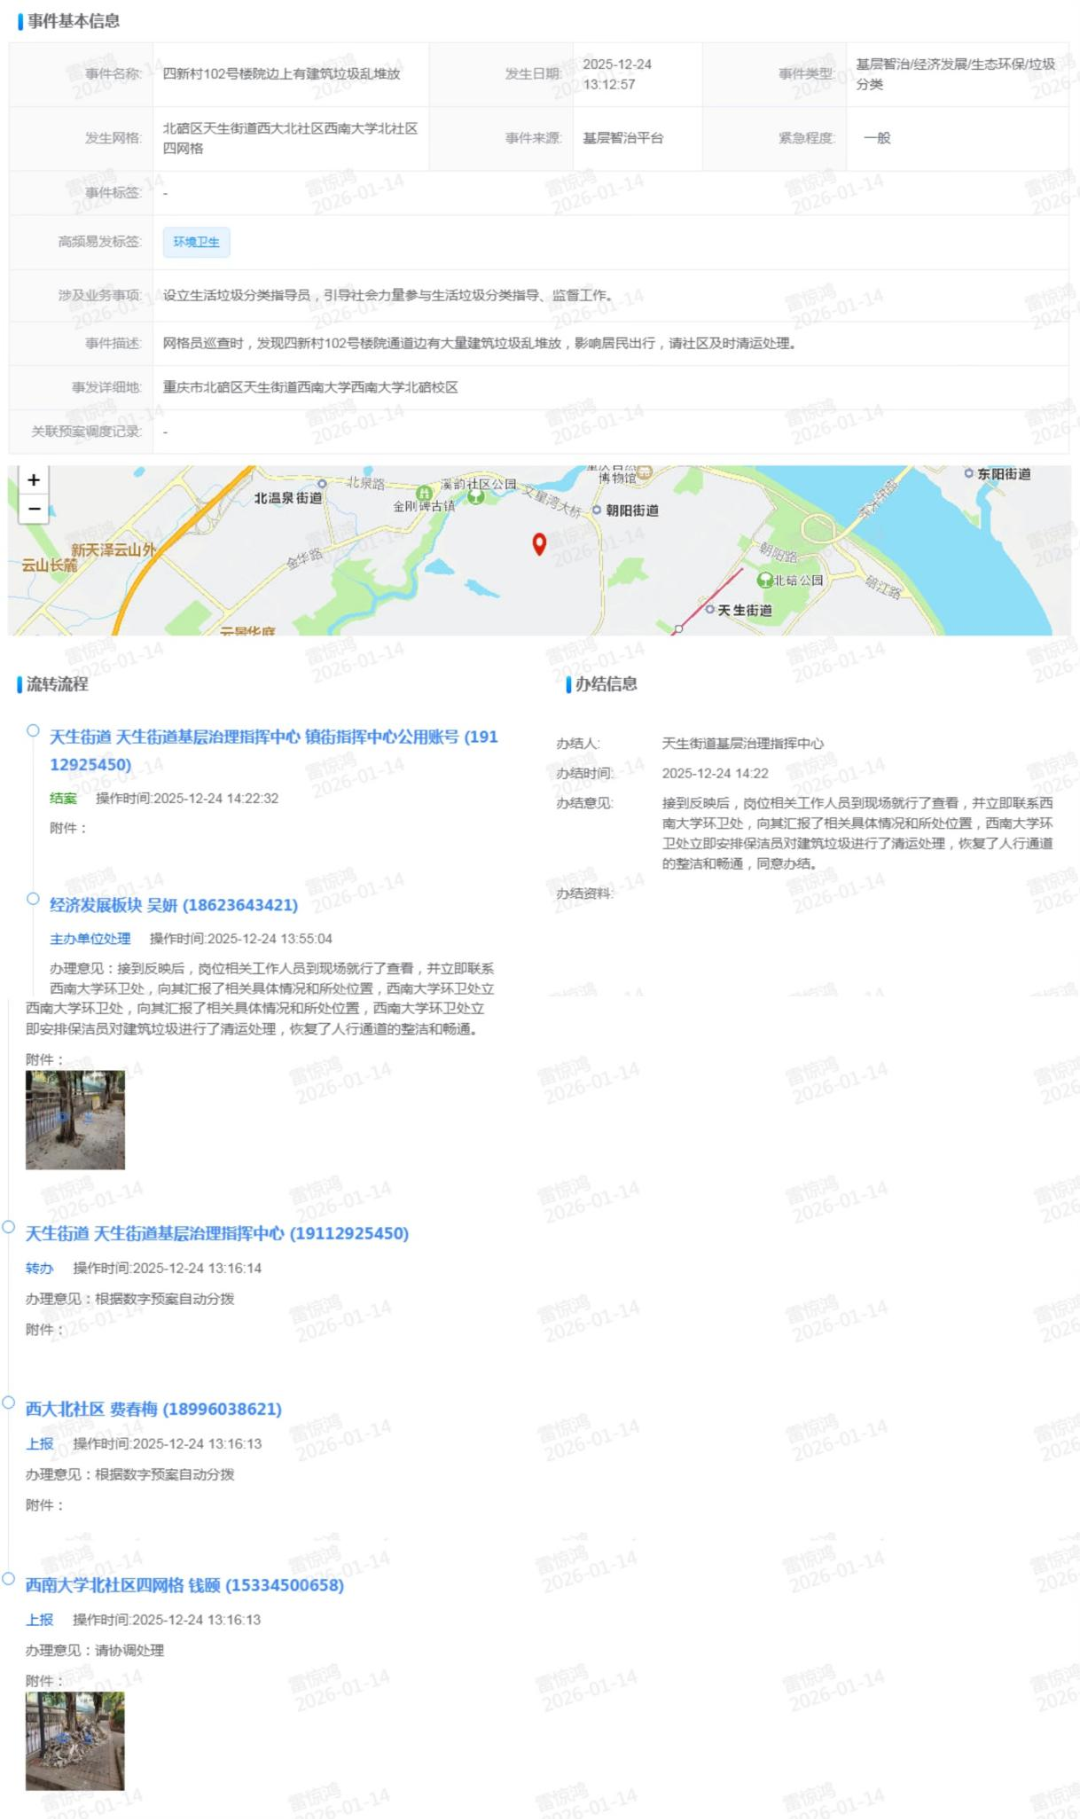The image size is (1080, 1819).
Task: Click the 北温泉街道 label on map
Action: pyautogui.click(x=288, y=498)
